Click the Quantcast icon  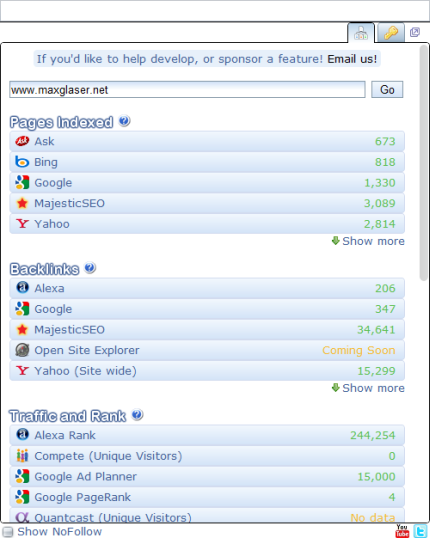(22, 517)
